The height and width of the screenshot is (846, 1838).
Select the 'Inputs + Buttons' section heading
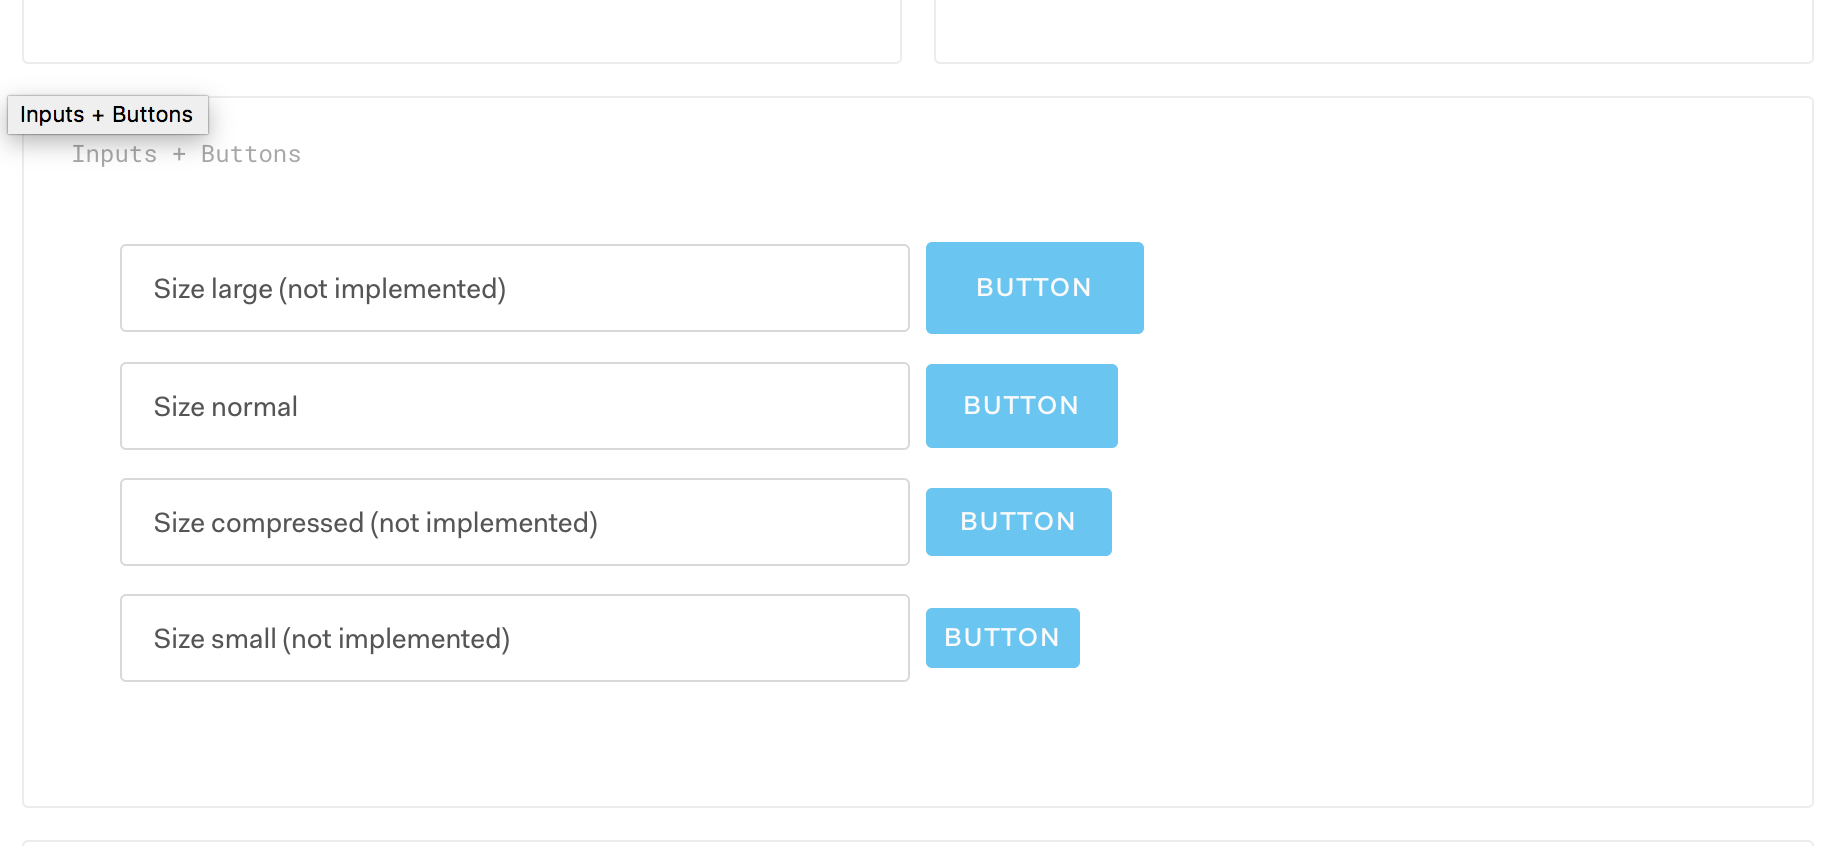tap(186, 153)
